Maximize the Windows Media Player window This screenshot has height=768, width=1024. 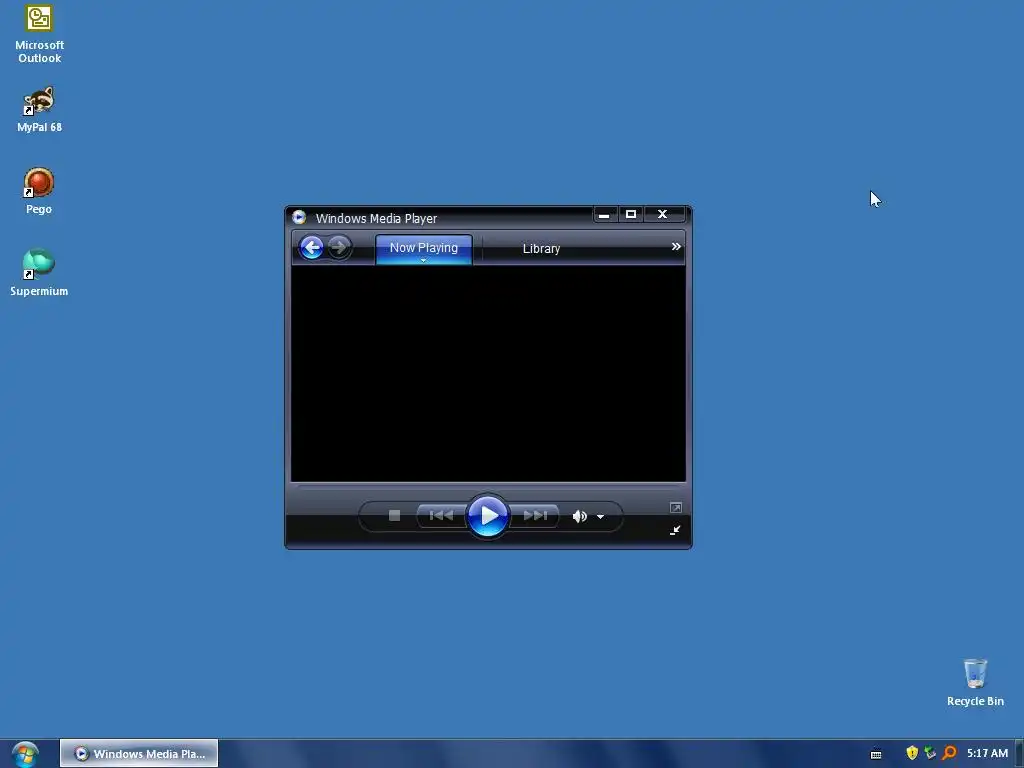pyautogui.click(x=631, y=214)
